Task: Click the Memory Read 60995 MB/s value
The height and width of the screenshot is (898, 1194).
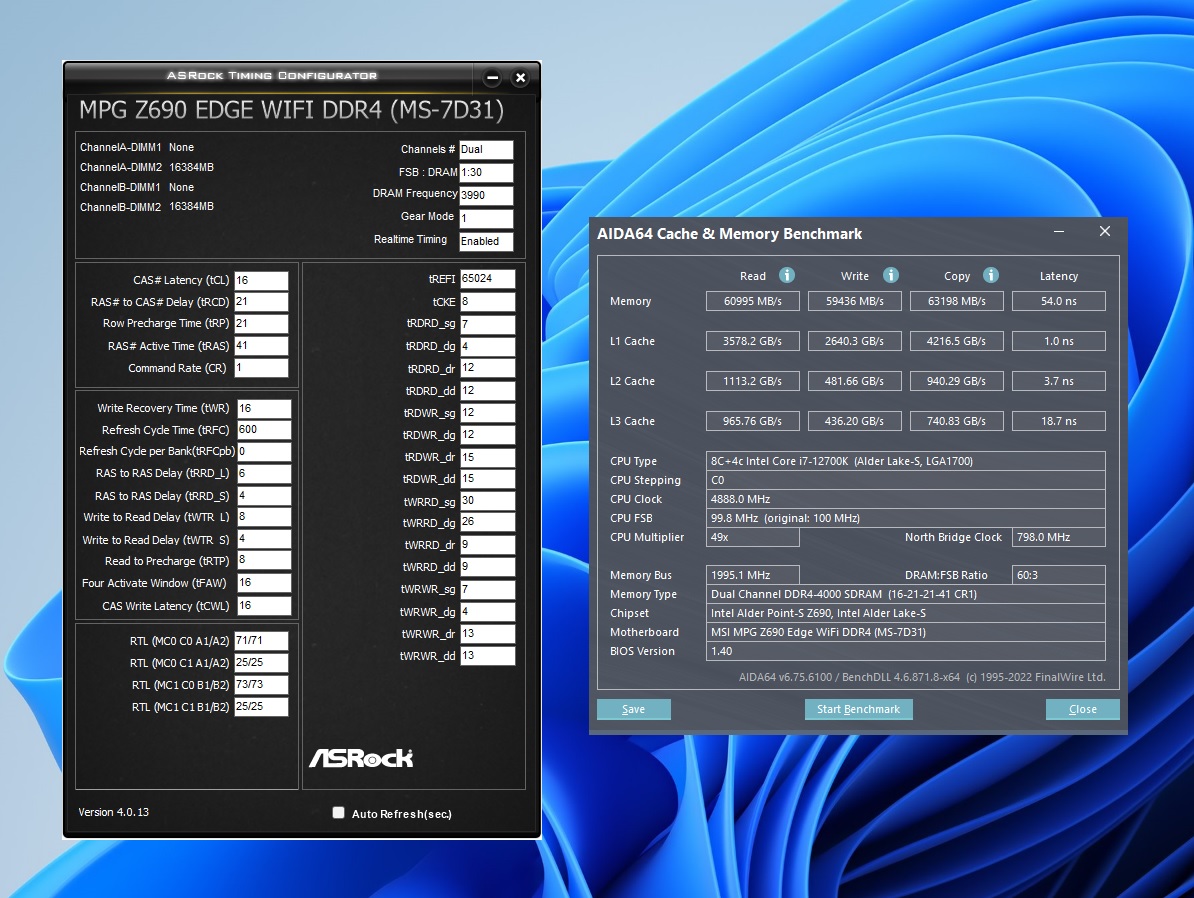Action: pyautogui.click(x=752, y=301)
